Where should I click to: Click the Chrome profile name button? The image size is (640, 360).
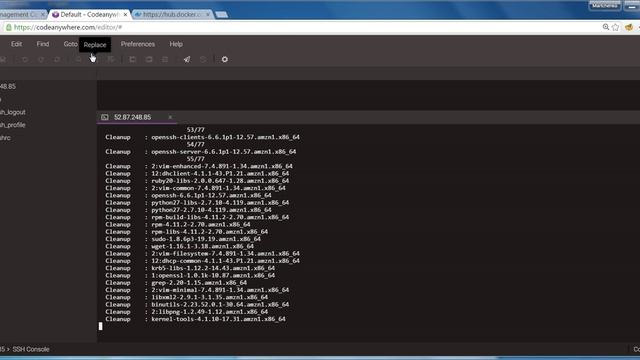coord(604,6)
